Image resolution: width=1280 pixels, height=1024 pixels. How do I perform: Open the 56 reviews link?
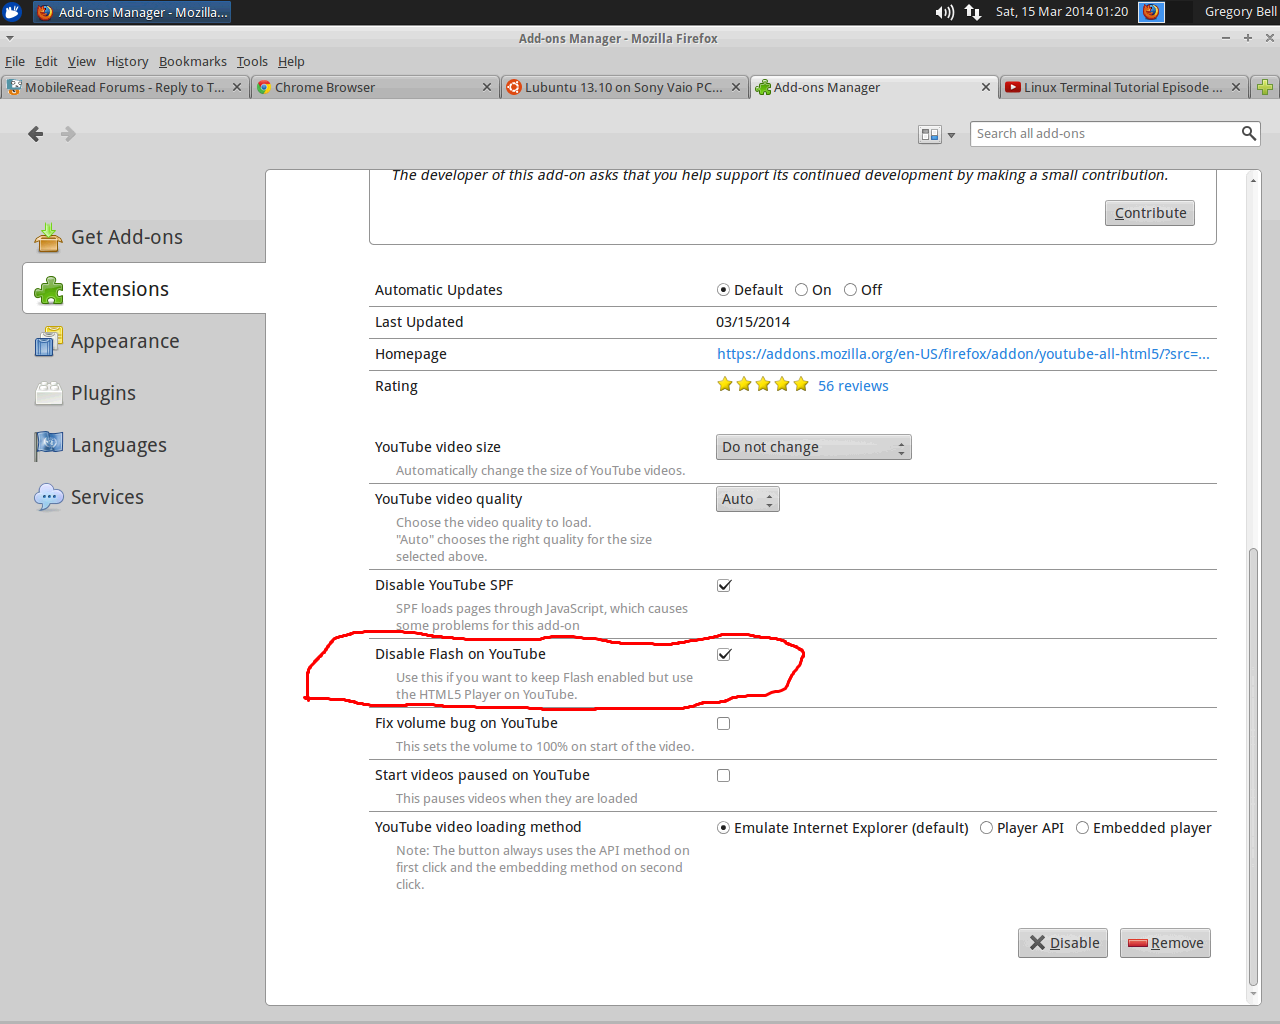point(853,386)
